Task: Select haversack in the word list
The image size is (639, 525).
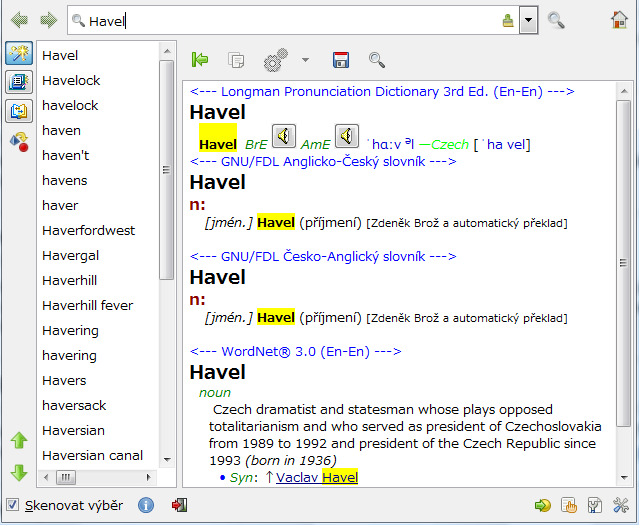Action: point(74,406)
